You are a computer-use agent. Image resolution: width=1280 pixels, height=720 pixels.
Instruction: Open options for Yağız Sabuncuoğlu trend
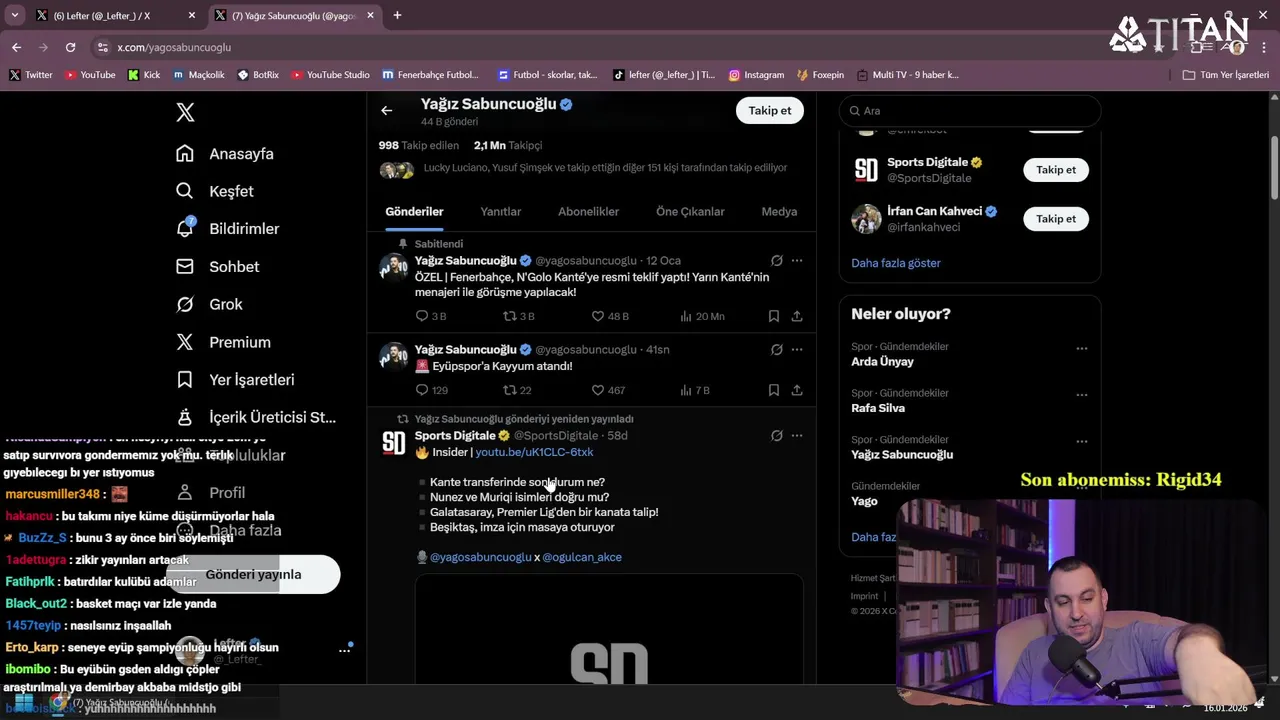(x=1081, y=442)
